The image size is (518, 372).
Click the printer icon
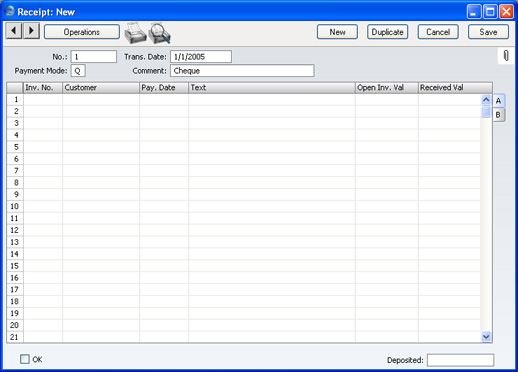point(135,33)
